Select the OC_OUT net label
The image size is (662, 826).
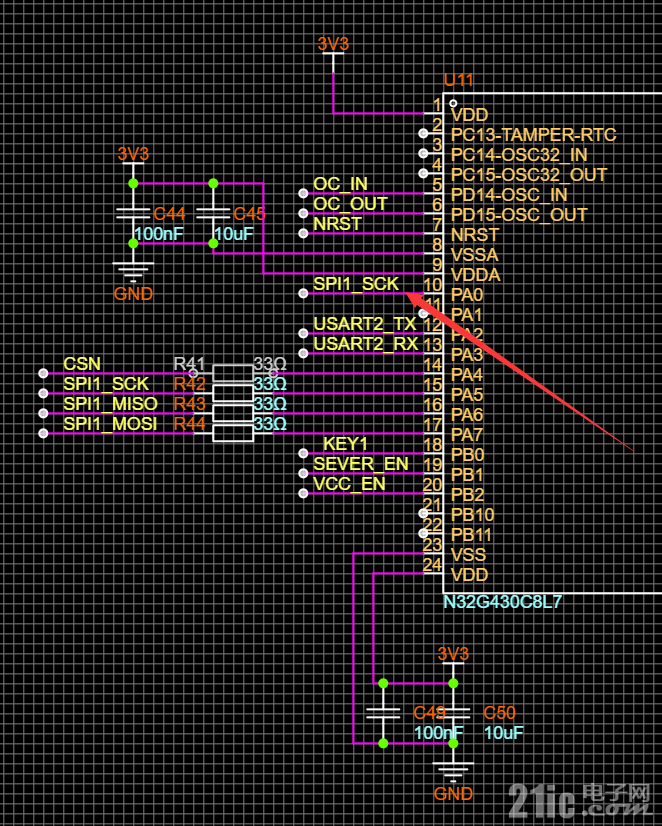point(350,204)
